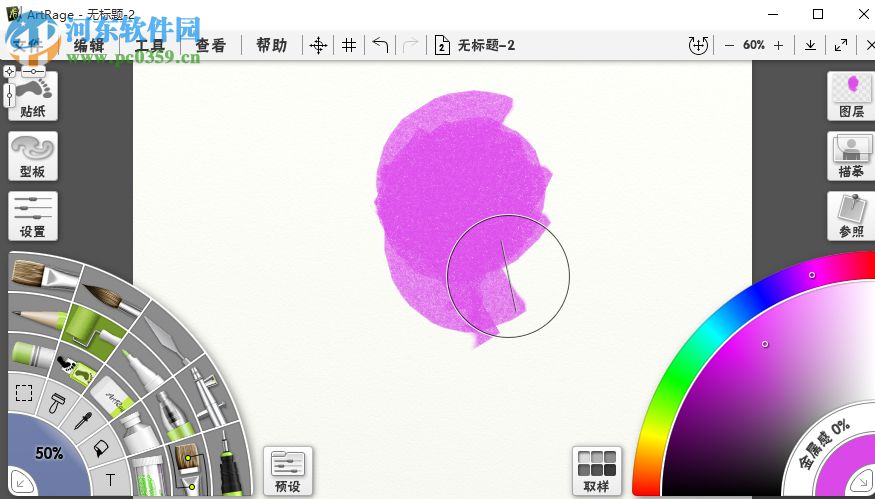Select the green Paint Roller tool
Screen dimensions: 875x499
tap(94, 331)
